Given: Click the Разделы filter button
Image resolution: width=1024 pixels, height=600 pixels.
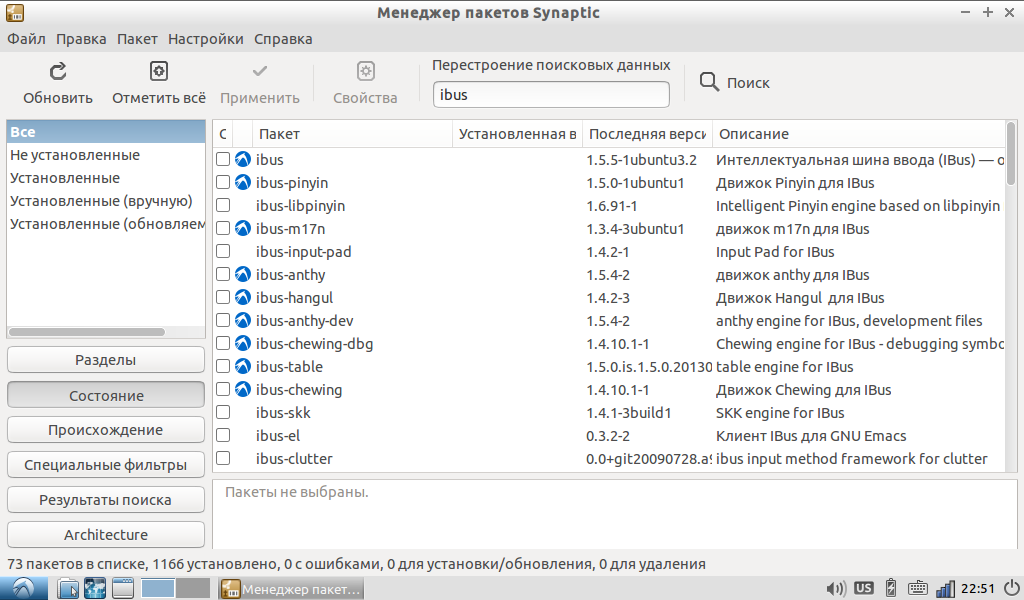Looking at the screenshot, I should [106, 360].
